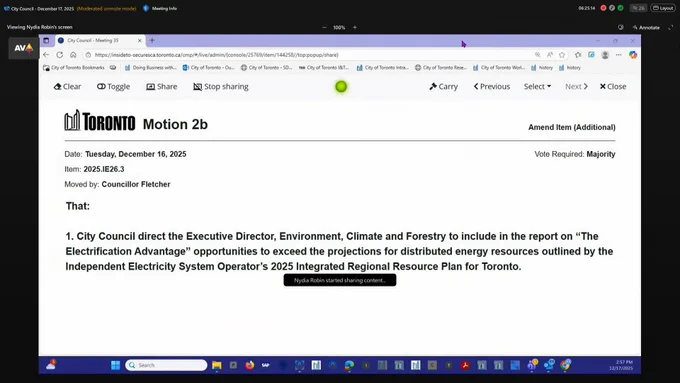Screen dimensions: 680x383
Task: Reload the page with Refresh icon
Action: (60, 55)
